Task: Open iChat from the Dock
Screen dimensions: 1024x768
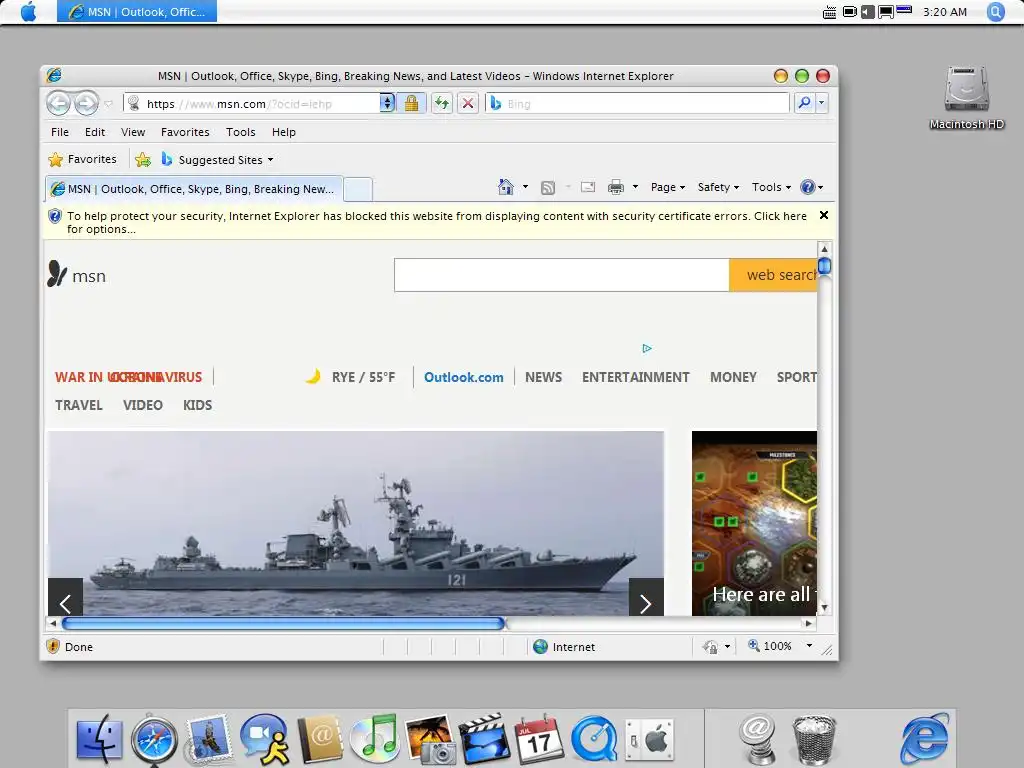Action: [x=264, y=739]
